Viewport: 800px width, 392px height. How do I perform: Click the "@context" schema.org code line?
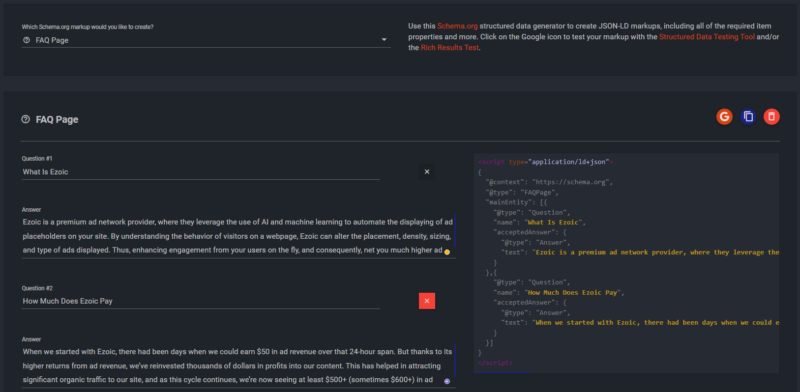point(549,182)
